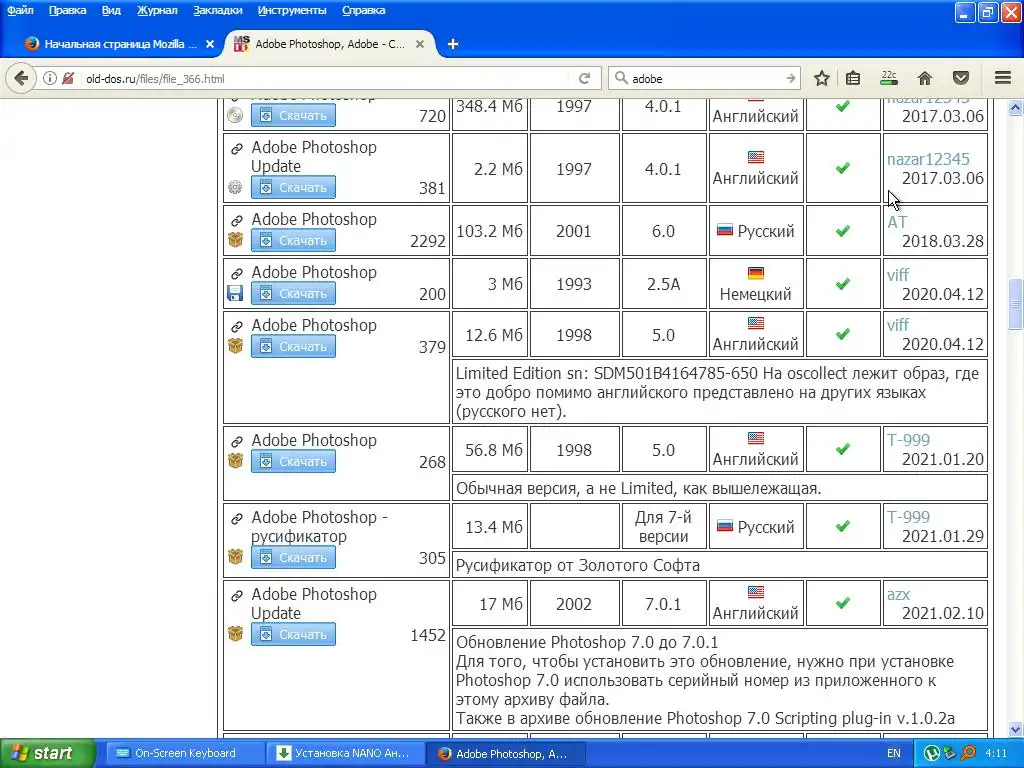Download Photoshop 6.0 with Скачать button
Screen dimensions: 1024x768
click(x=293, y=240)
